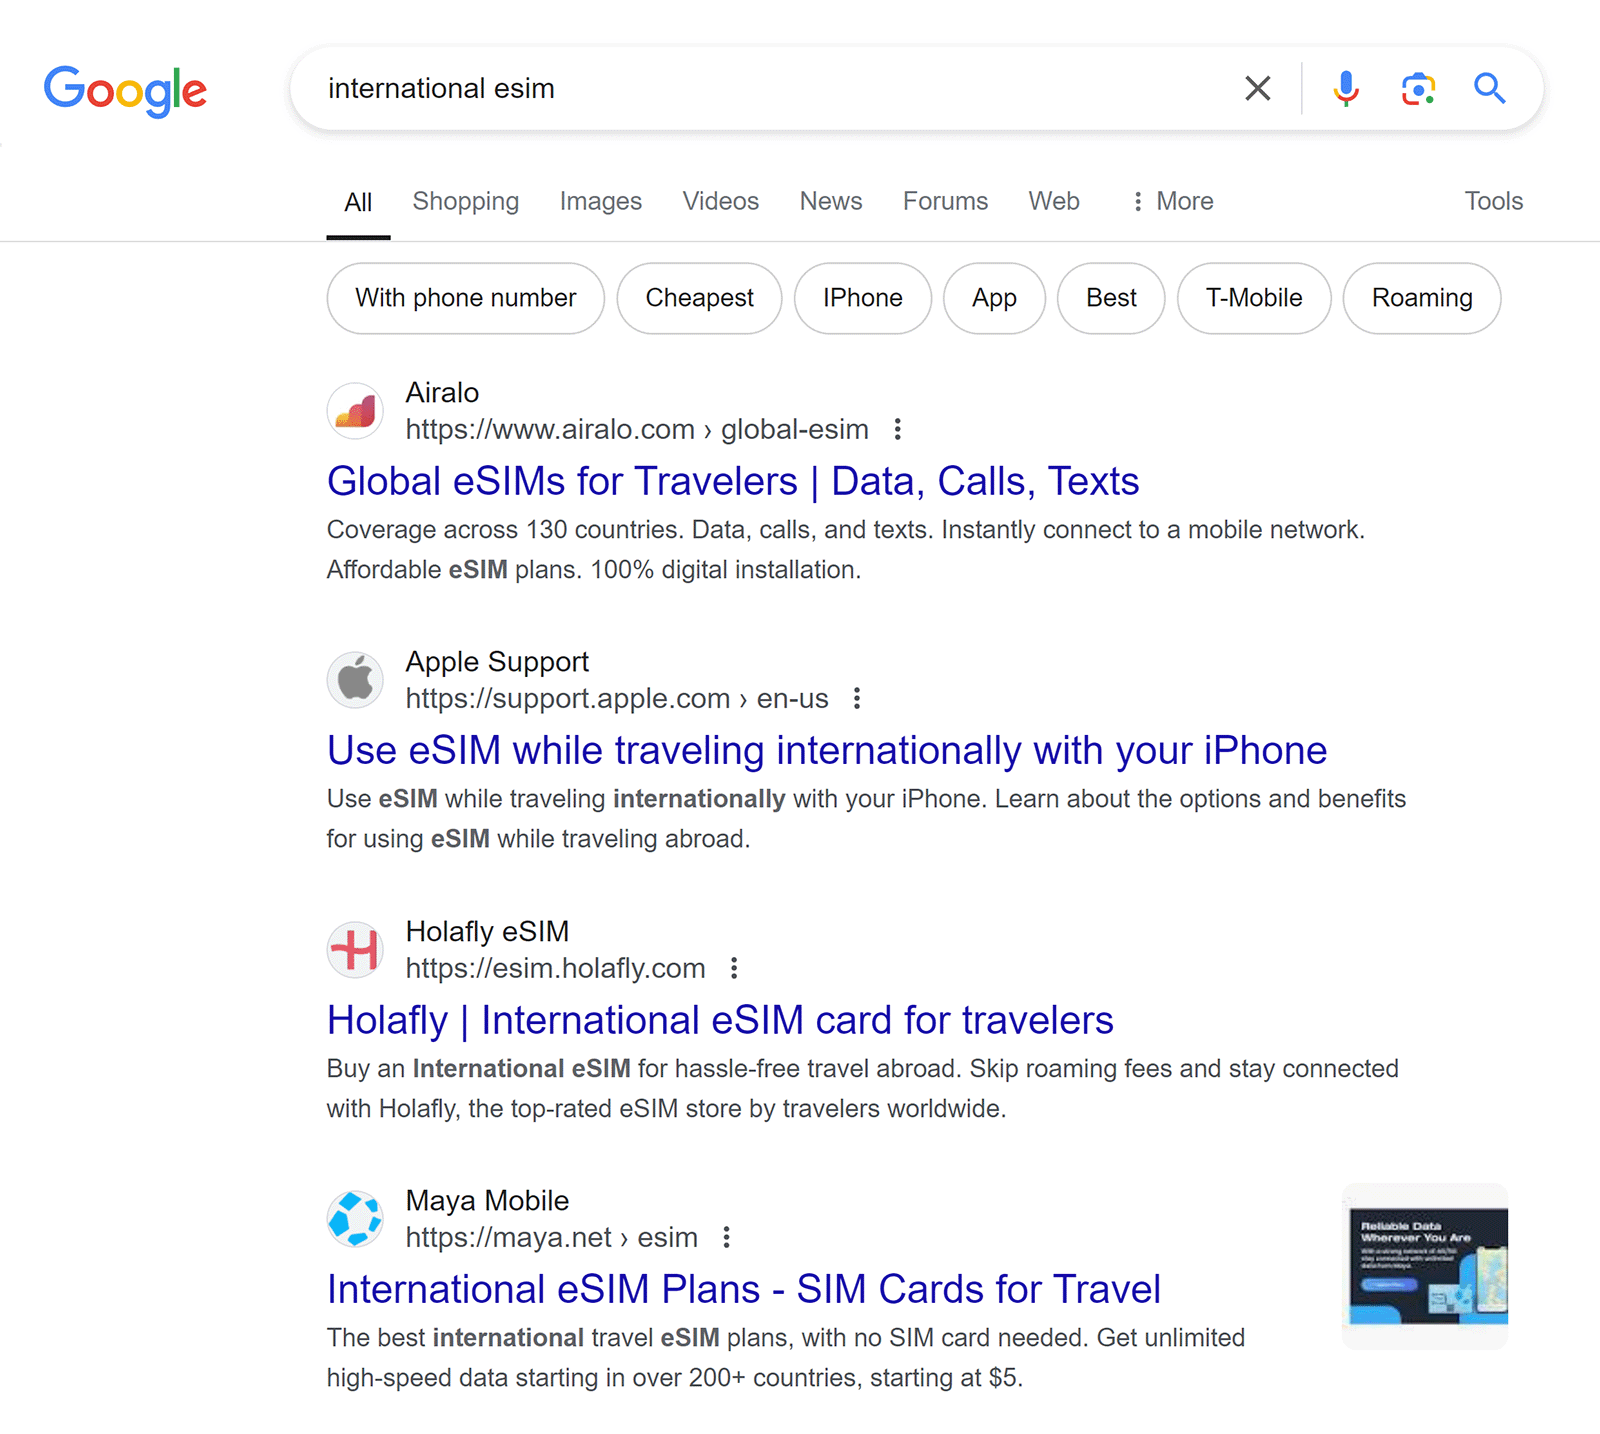The height and width of the screenshot is (1434, 1600).
Task: Apply the "With phone number" filter chip
Action: click(466, 298)
